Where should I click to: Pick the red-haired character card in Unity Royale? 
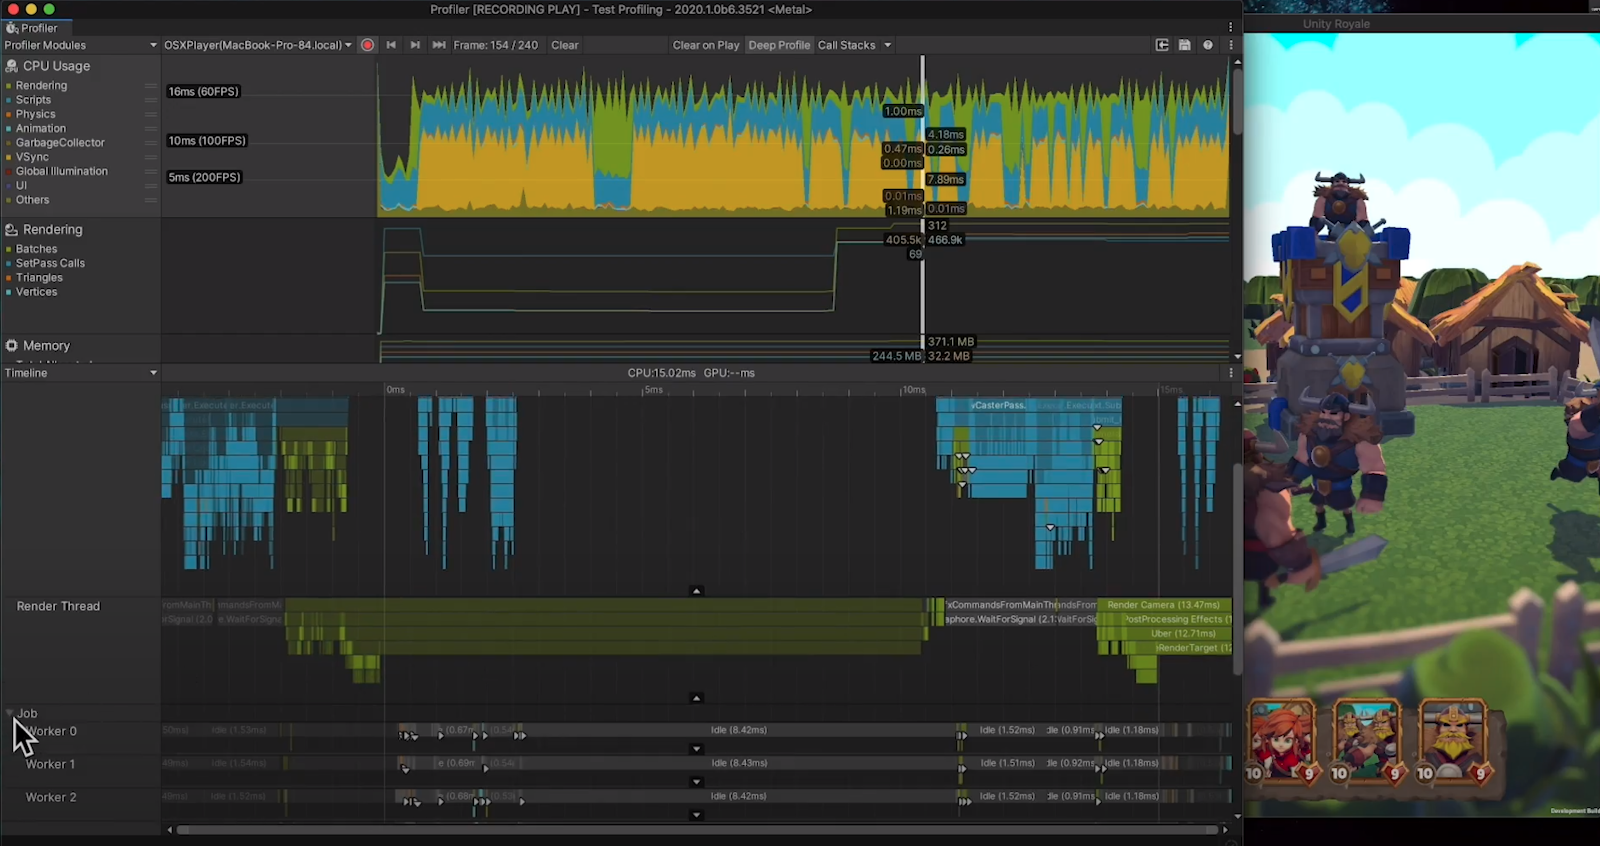(1283, 741)
